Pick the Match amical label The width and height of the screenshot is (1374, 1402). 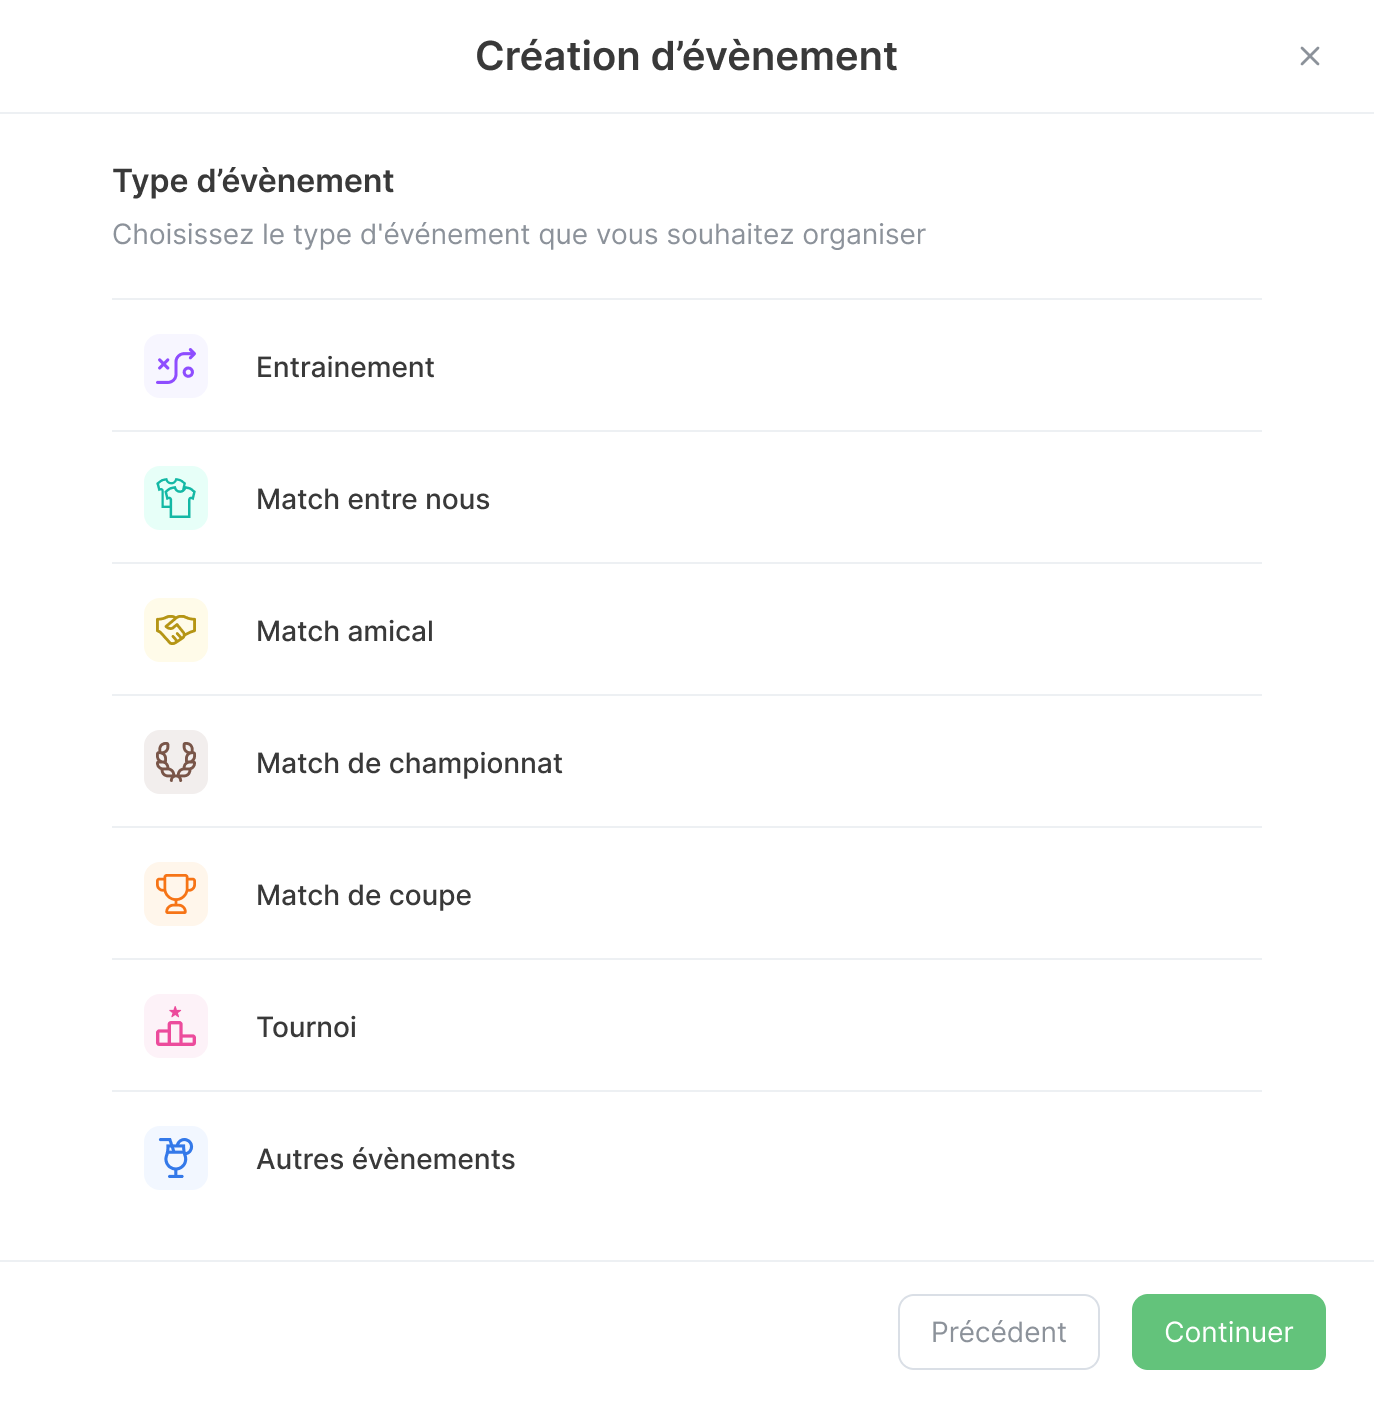tap(345, 631)
